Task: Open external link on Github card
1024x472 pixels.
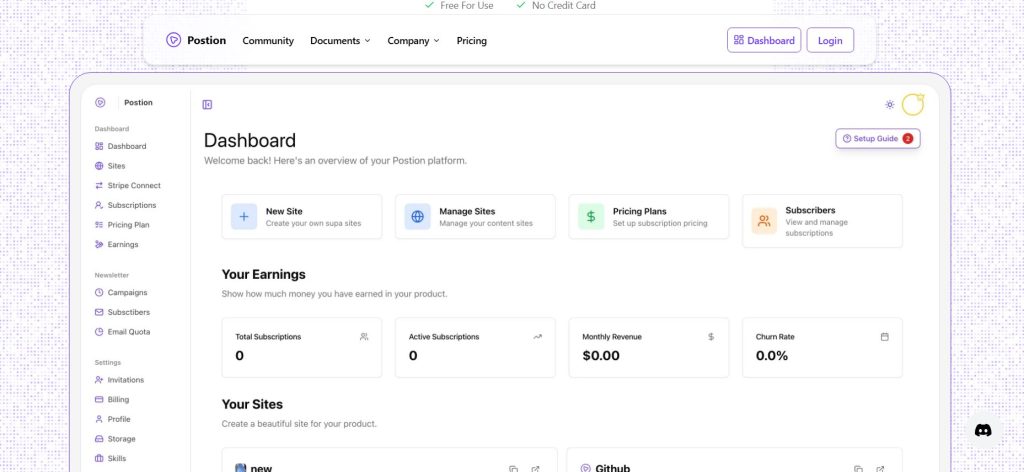Action: tap(880, 469)
